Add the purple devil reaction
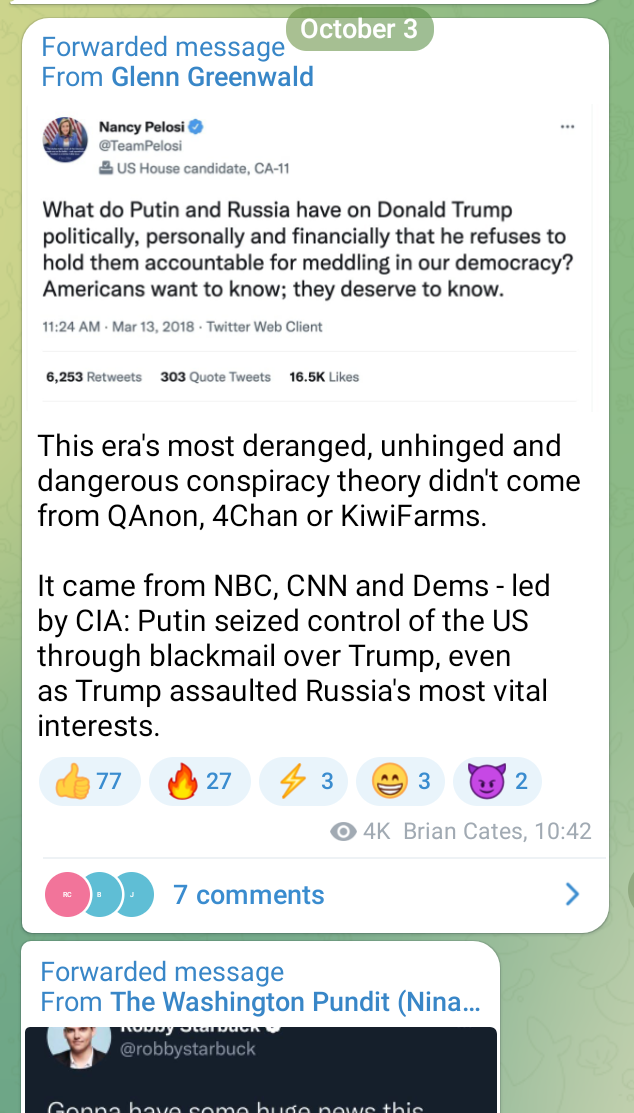The height and width of the screenshot is (1113, 634). coord(497,781)
